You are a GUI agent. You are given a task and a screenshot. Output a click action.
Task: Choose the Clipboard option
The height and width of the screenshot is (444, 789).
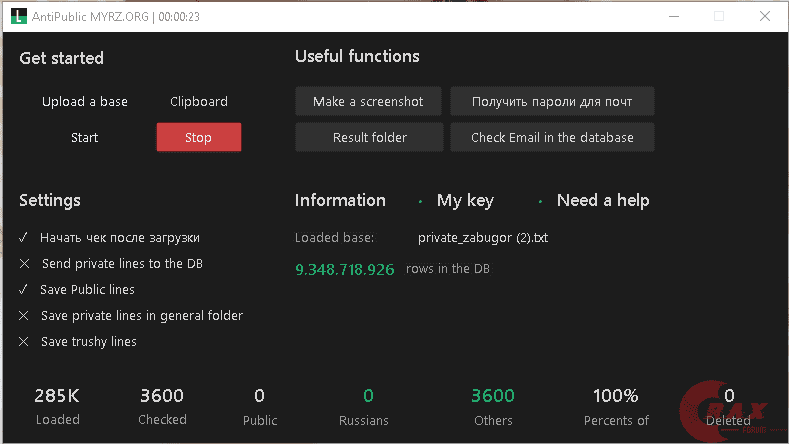[x=199, y=102]
